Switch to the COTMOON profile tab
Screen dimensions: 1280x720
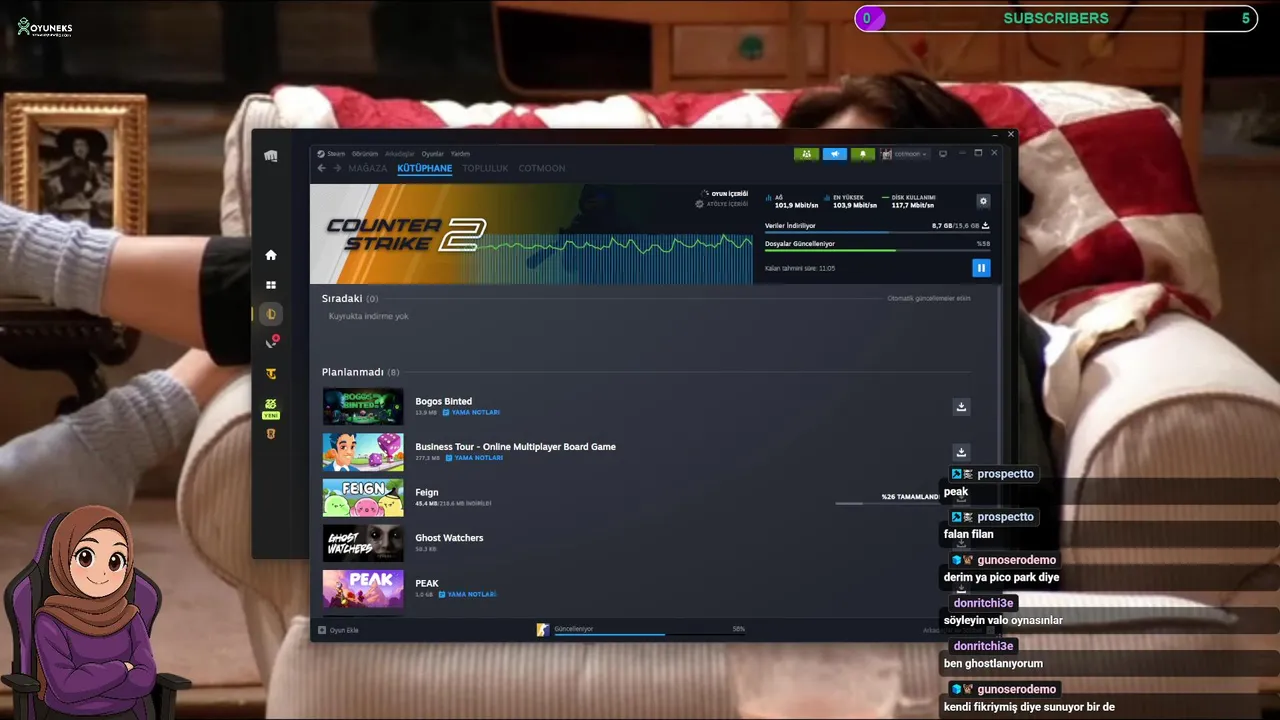(542, 168)
